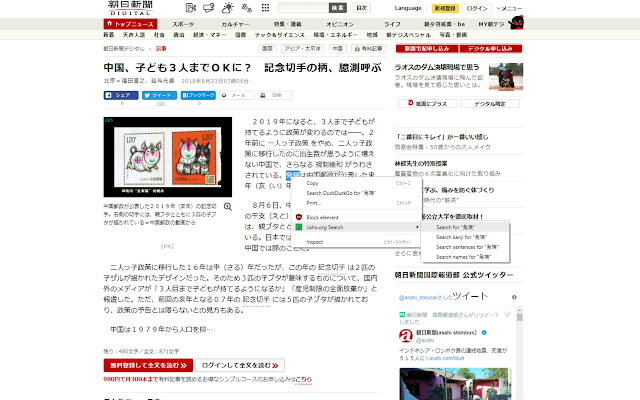Click the Facebook share icon below headline

pyautogui.click(x=121, y=95)
